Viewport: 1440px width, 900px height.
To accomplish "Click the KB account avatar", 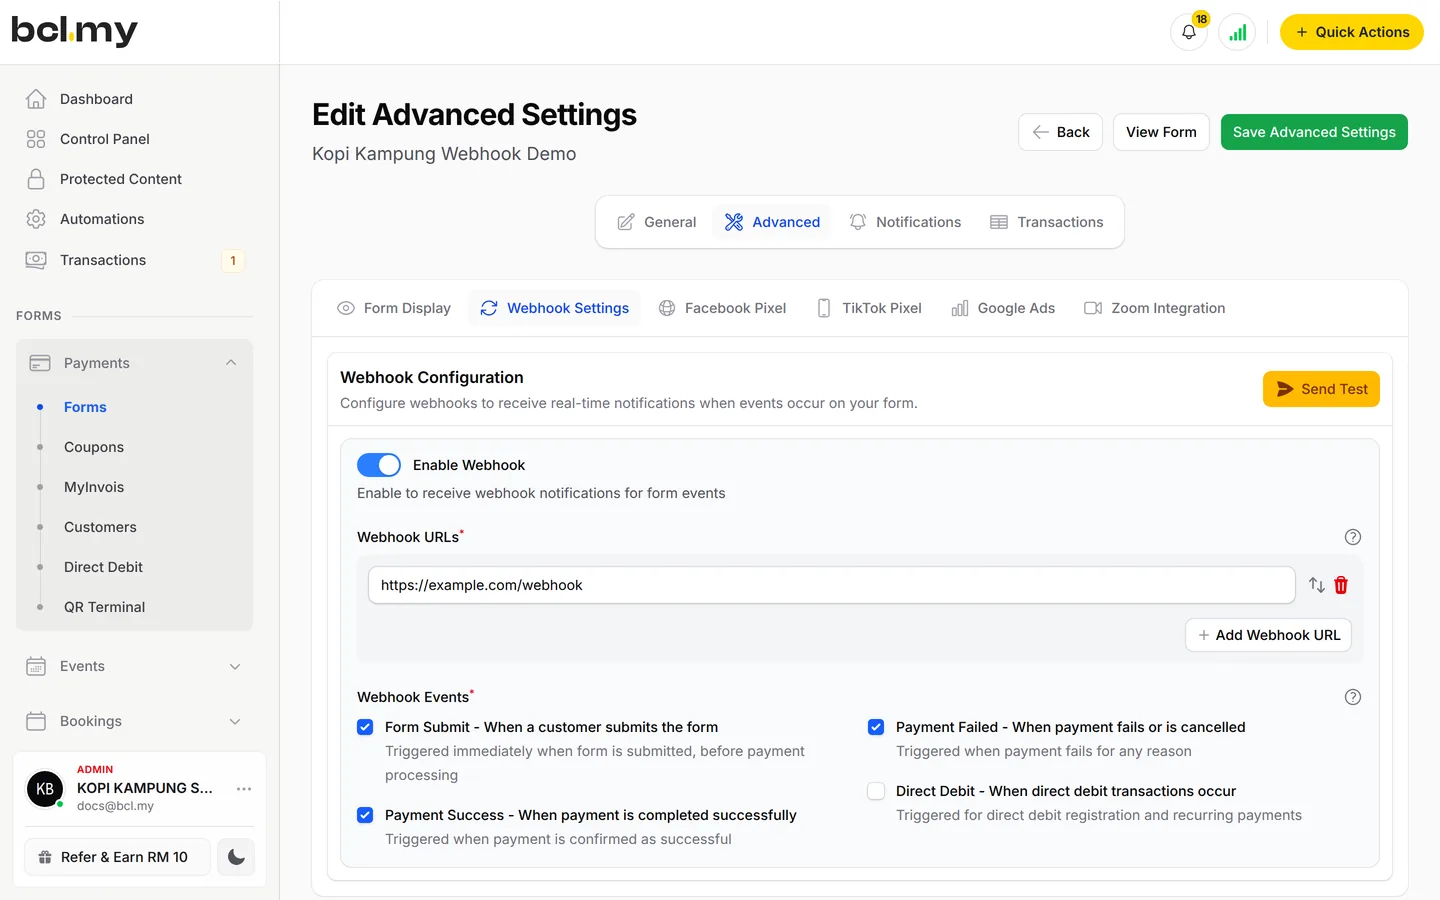I will click(45, 789).
